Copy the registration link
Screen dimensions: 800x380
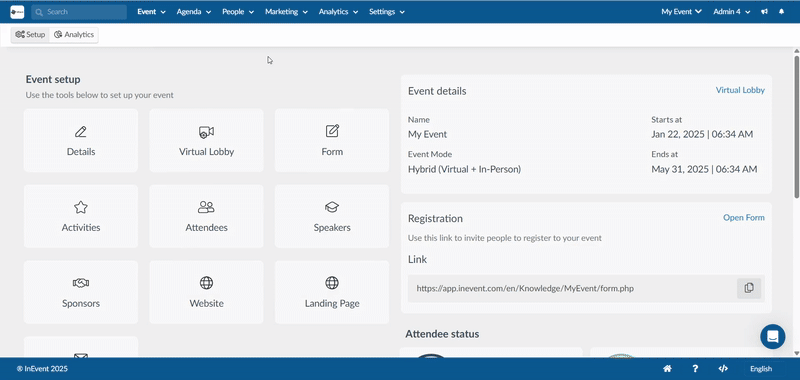[749, 288]
